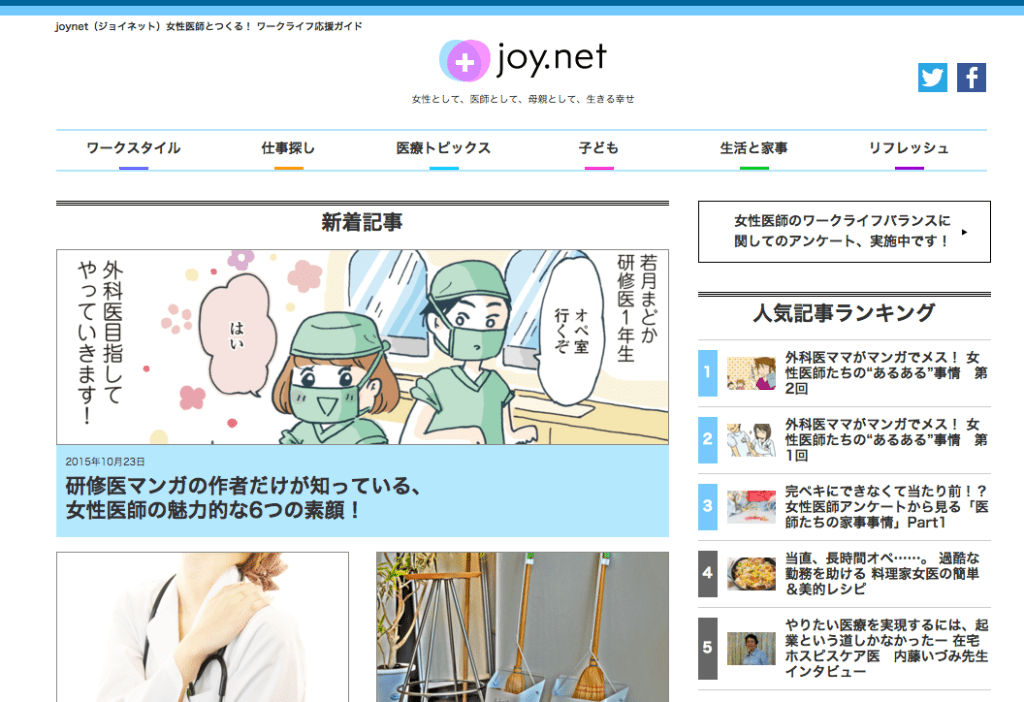Open article thumbnail with doctor and stethoscope
1024x702 pixels.
click(202, 626)
